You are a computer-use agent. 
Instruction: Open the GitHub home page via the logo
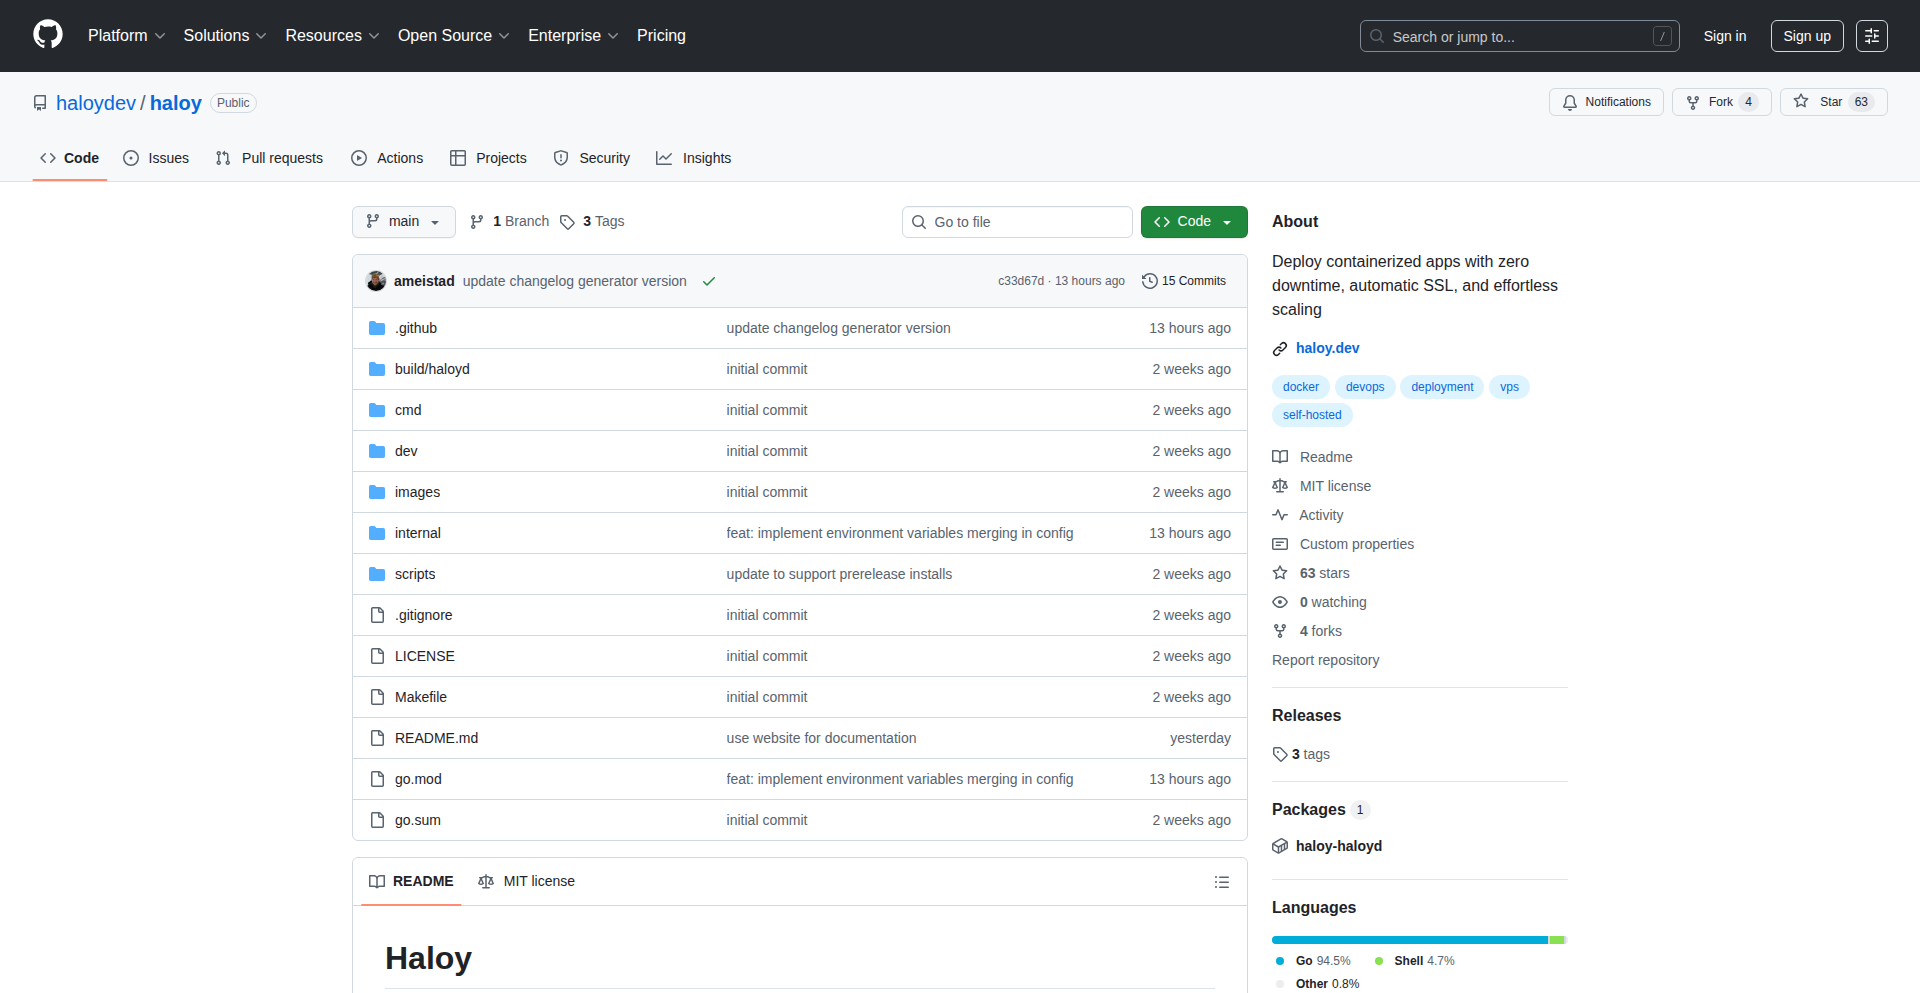pos(46,35)
